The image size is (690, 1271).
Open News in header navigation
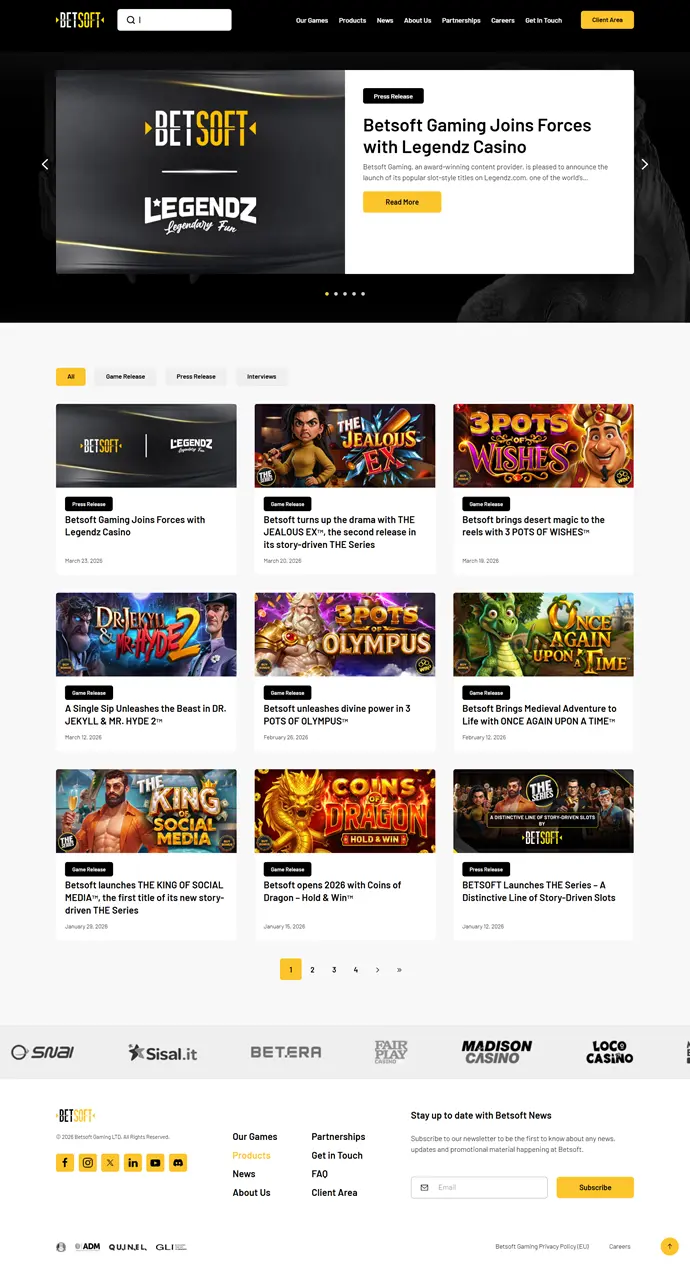(x=385, y=20)
